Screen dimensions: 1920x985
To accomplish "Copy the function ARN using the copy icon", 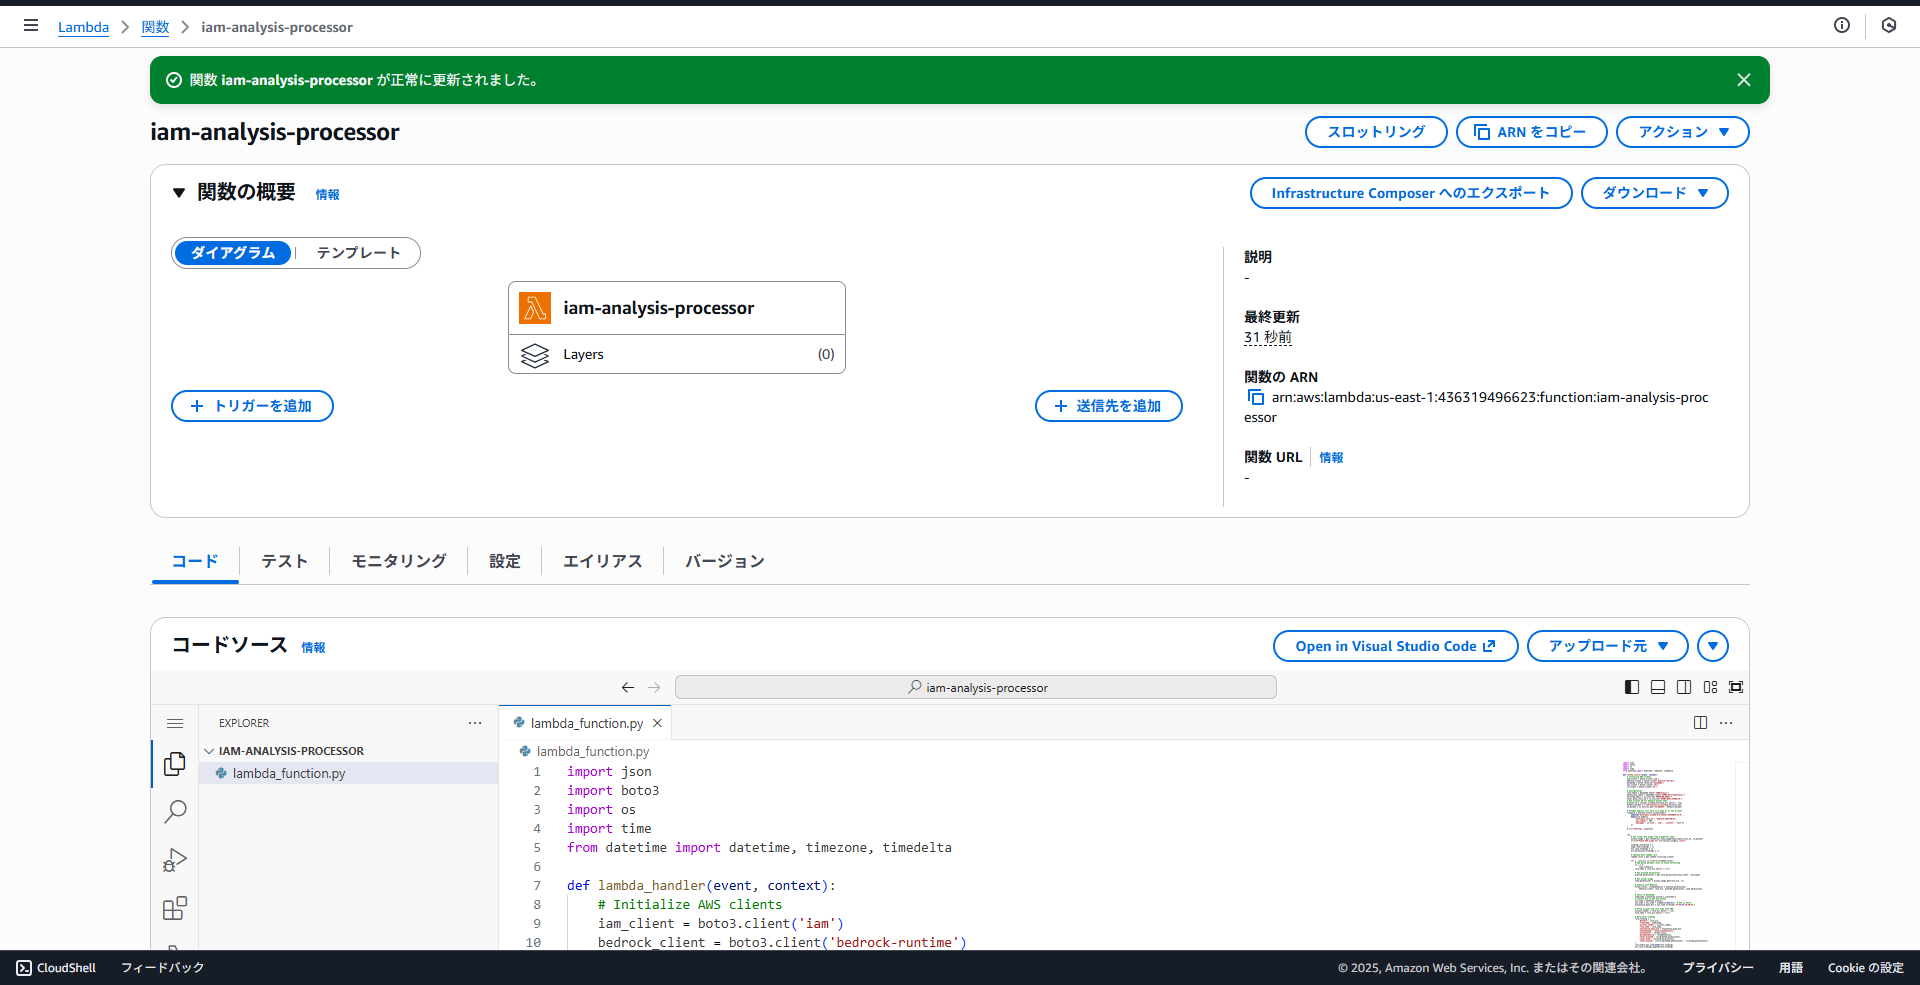I will tap(1256, 397).
